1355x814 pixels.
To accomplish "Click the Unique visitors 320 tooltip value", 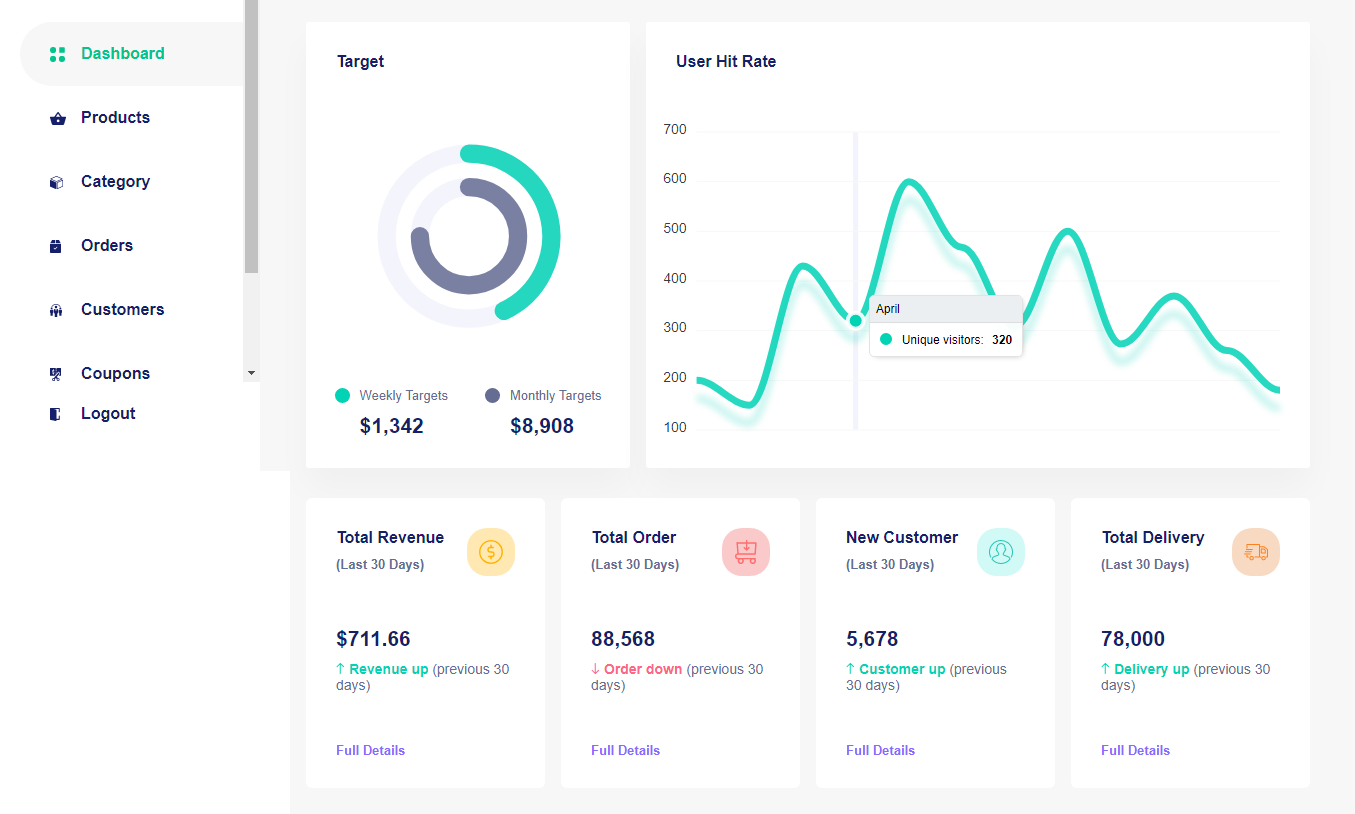I will coord(1002,340).
